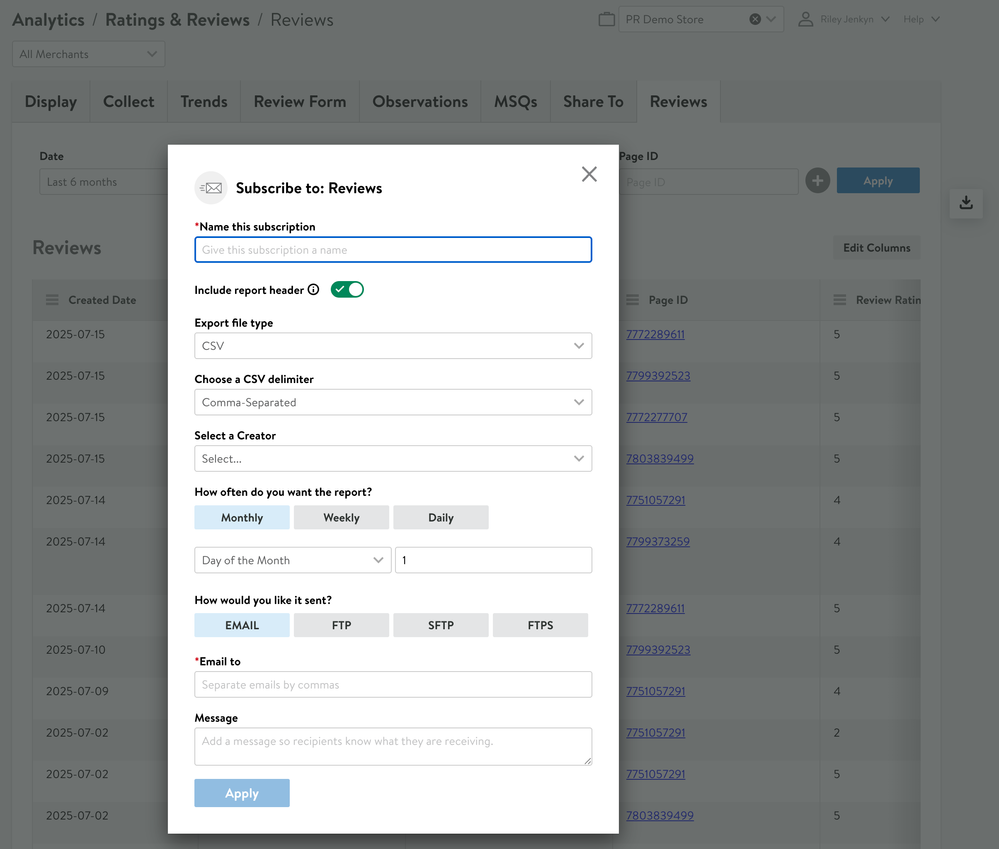The image size is (999, 849).
Task: Open the All Merchants dropdown
Action: coord(89,54)
